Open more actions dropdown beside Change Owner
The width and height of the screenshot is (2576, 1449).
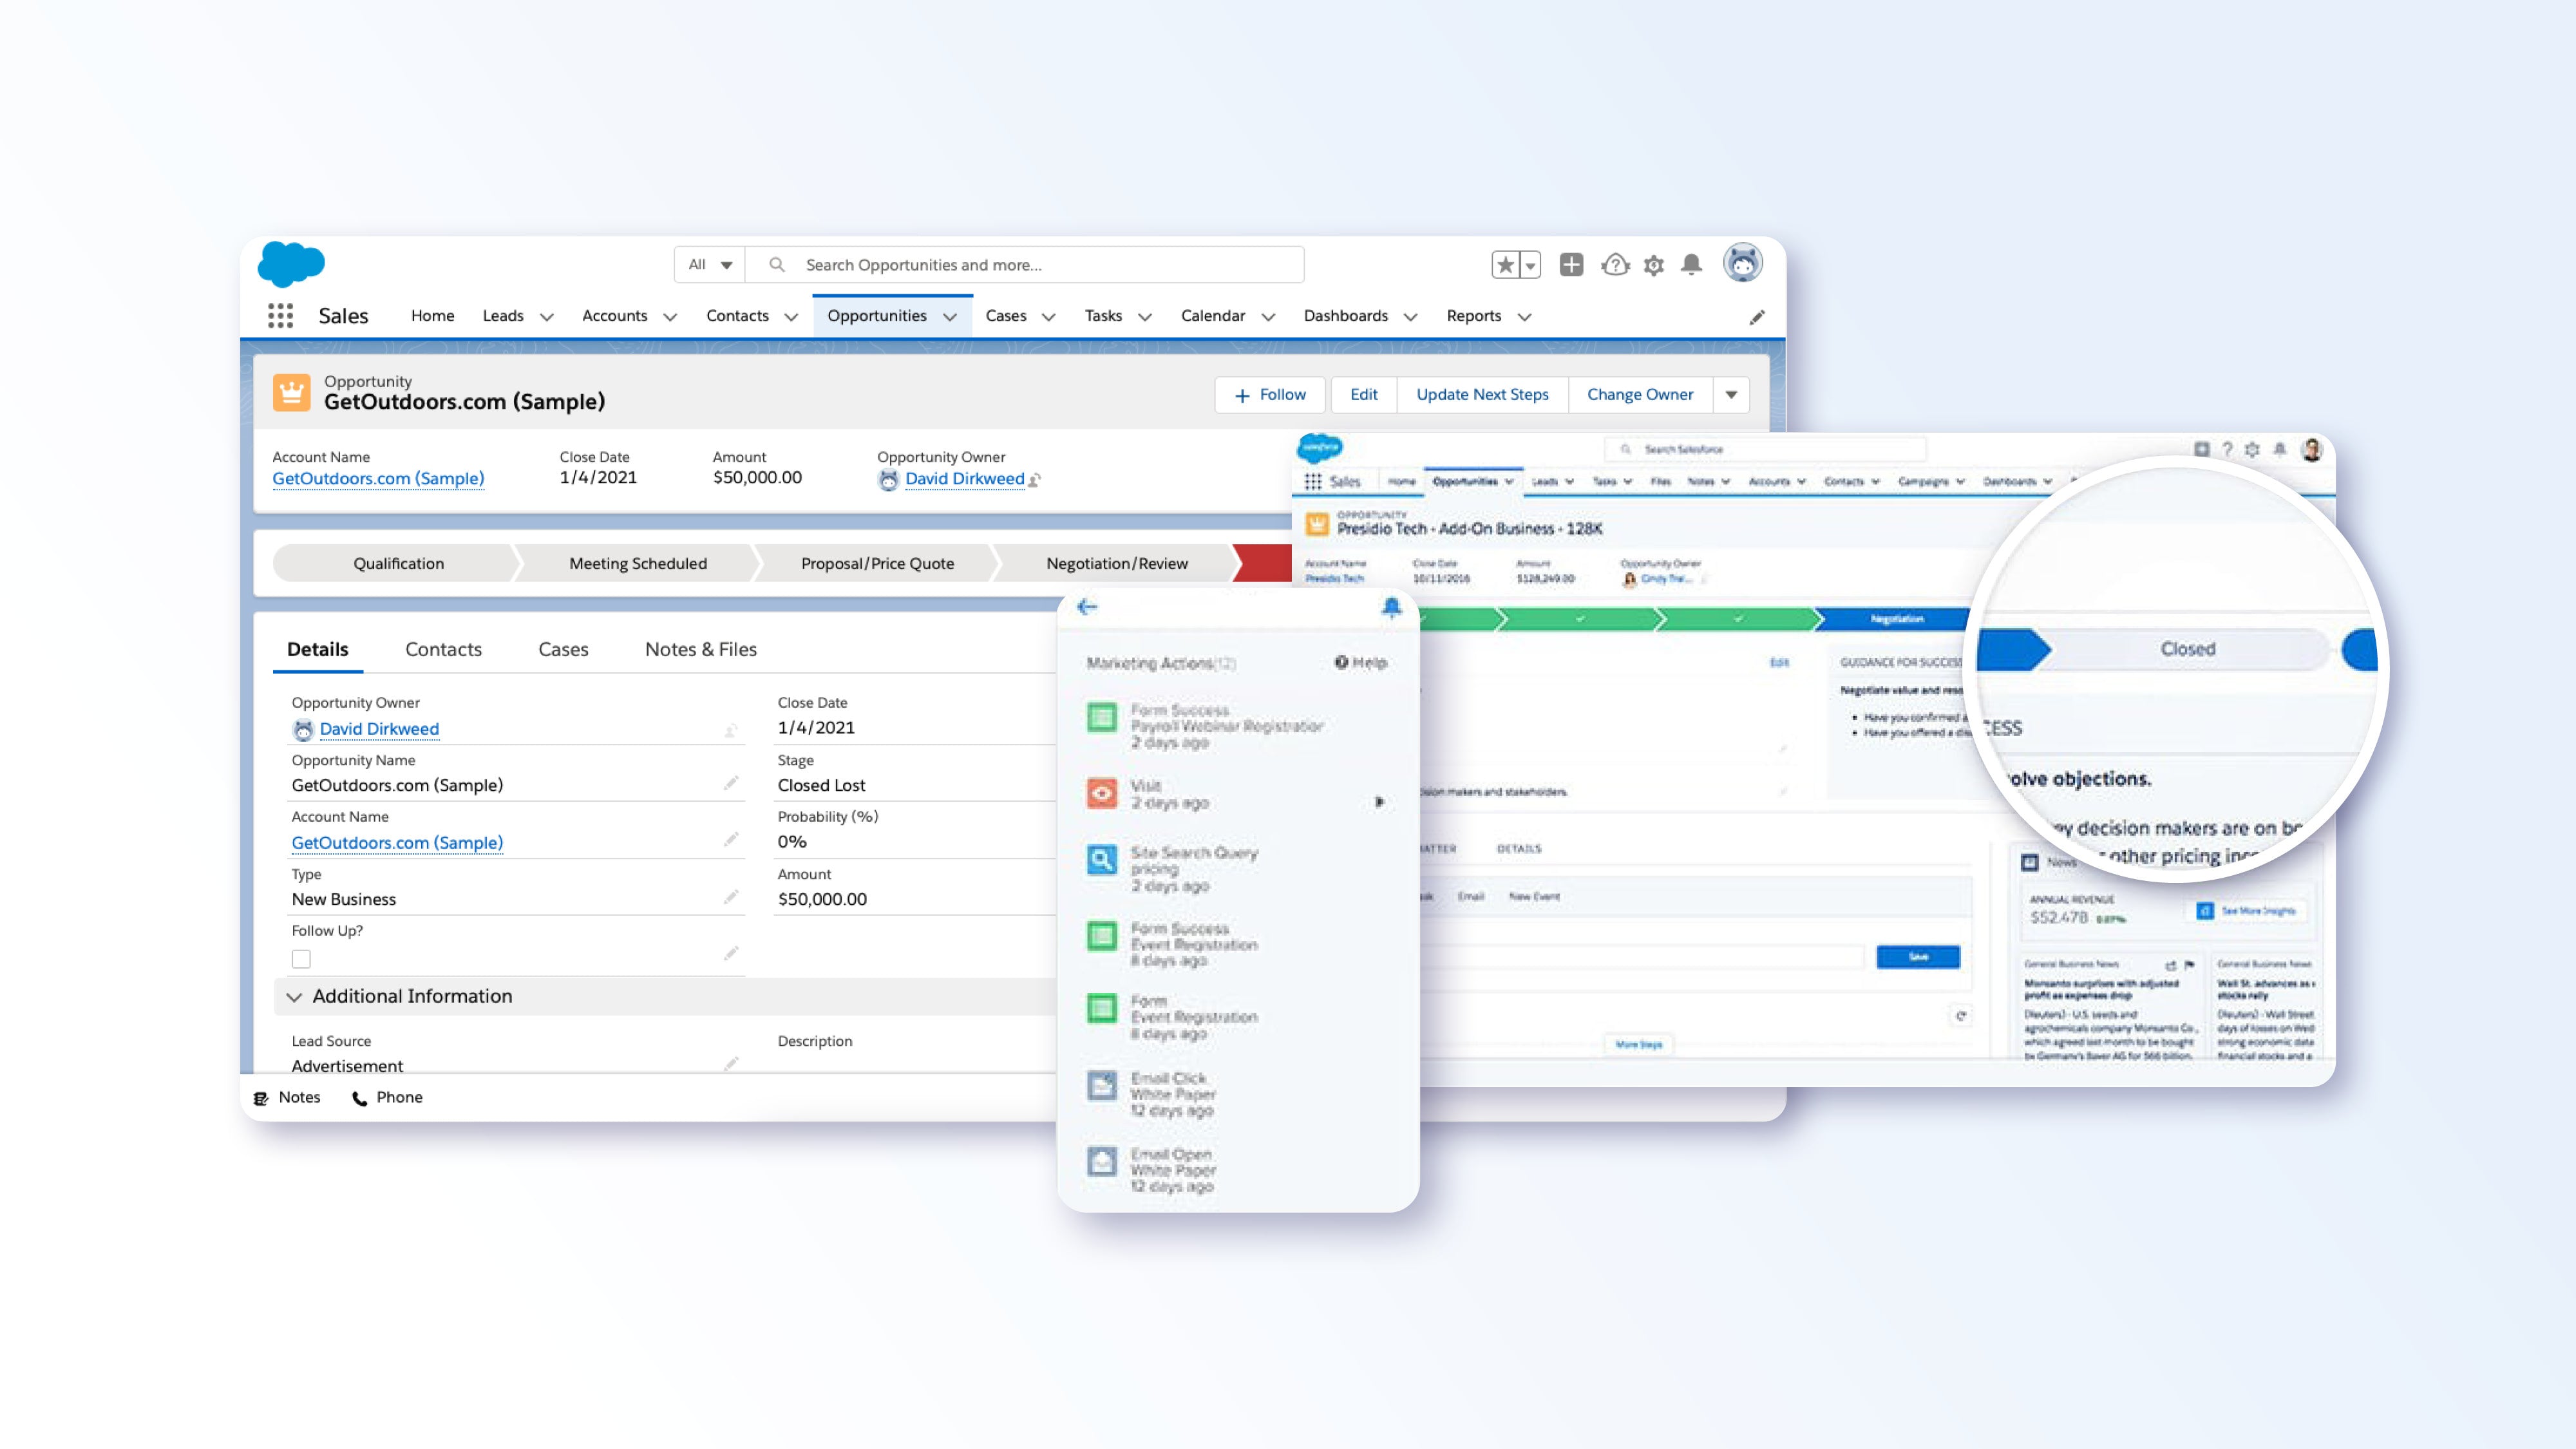click(1731, 395)
